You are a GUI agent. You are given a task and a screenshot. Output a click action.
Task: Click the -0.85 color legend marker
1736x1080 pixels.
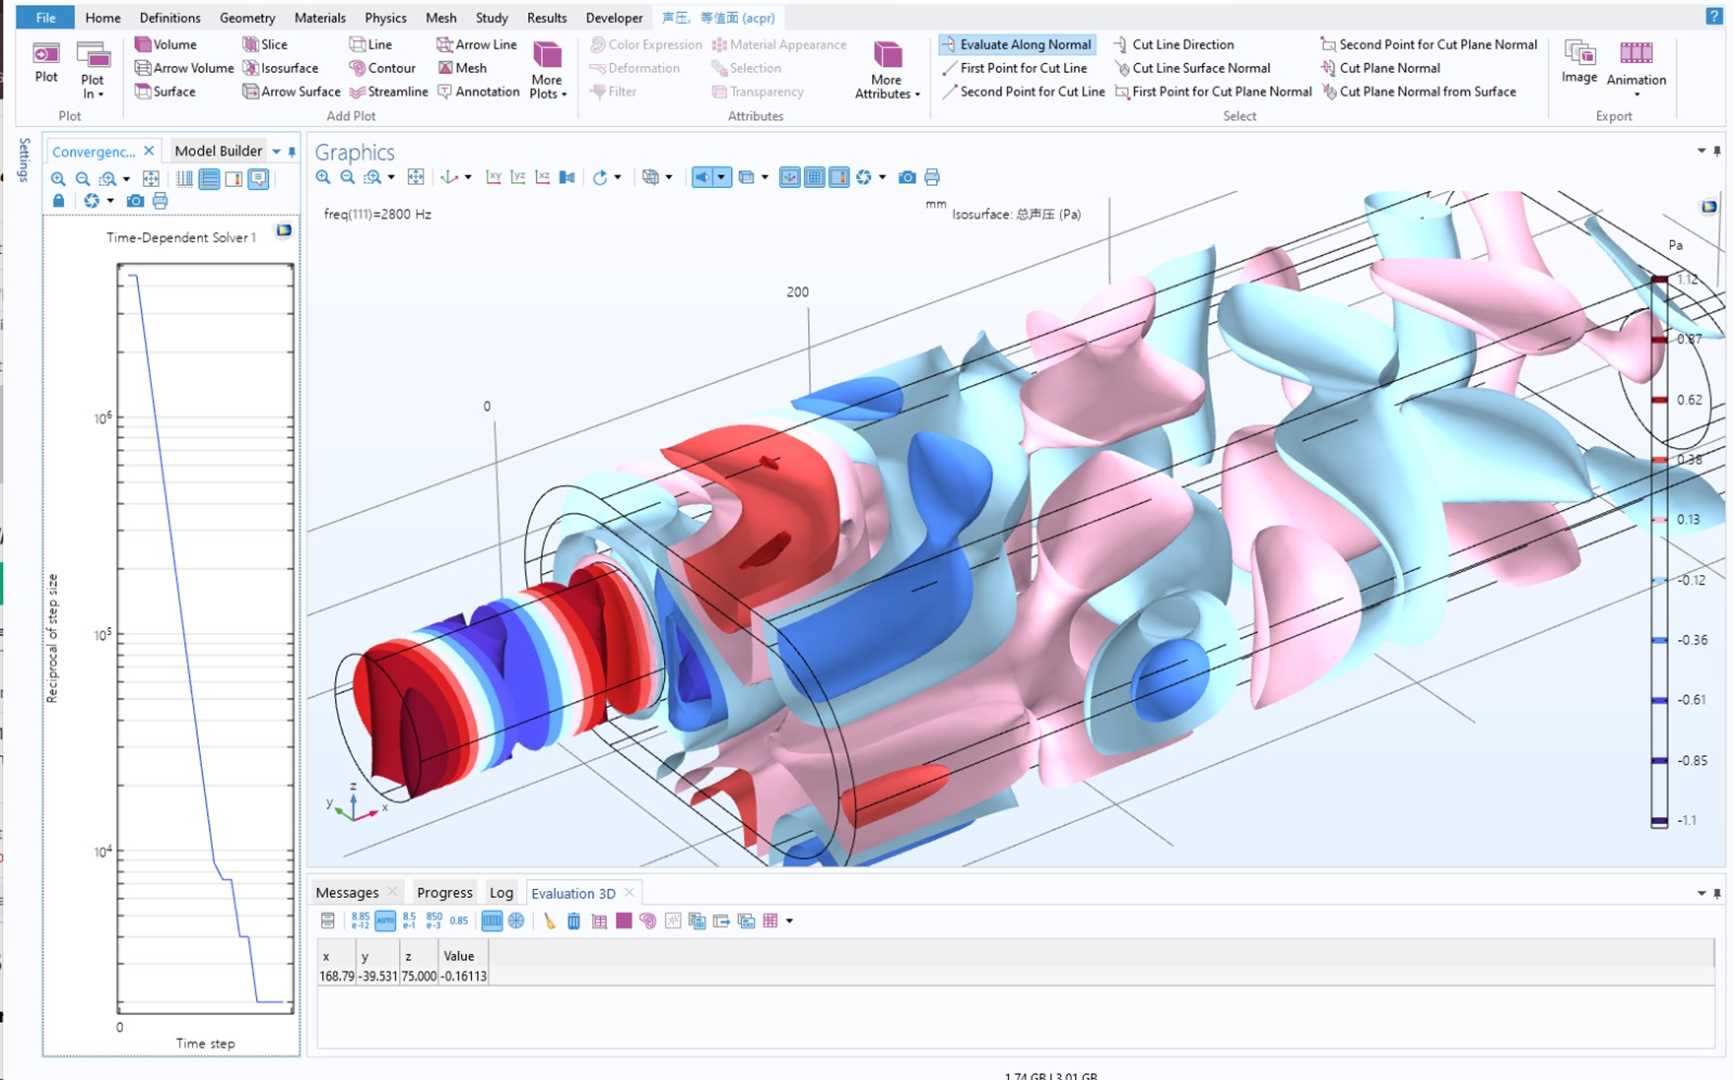[x=1660, y=761]
